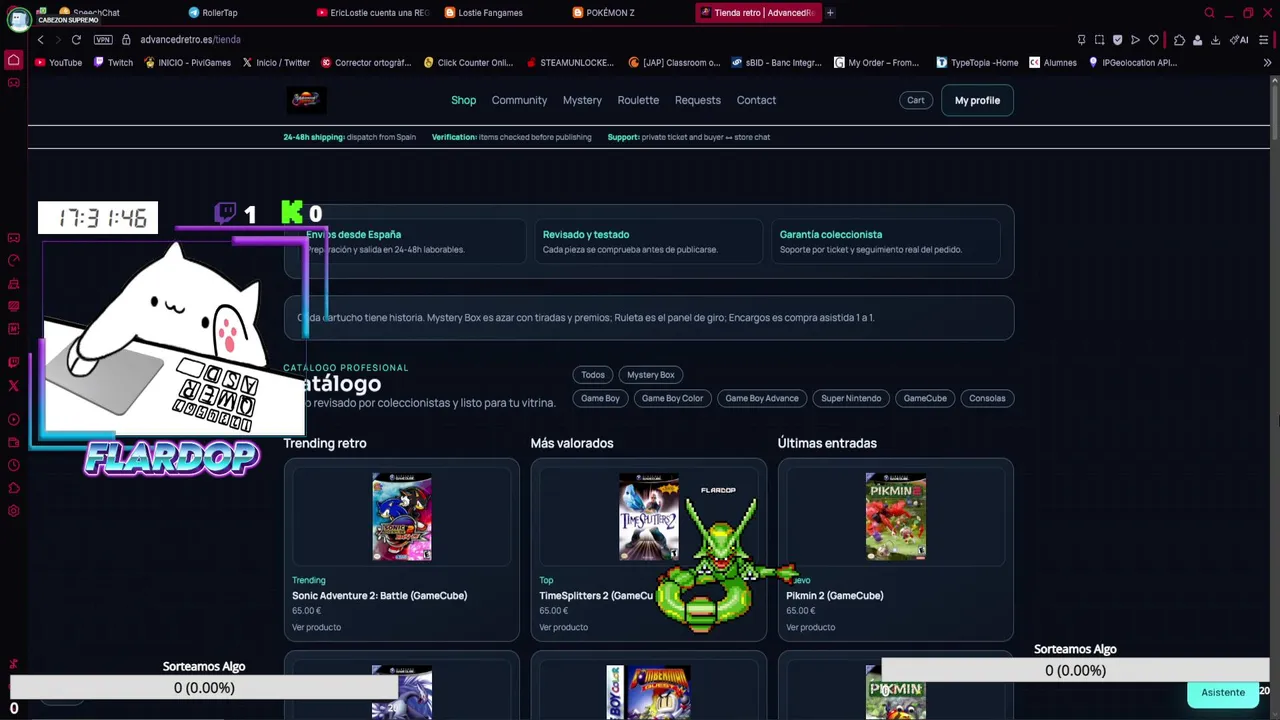1280x720 pixels.
Task: Select the Todos catalog filter
Action: 593,375
